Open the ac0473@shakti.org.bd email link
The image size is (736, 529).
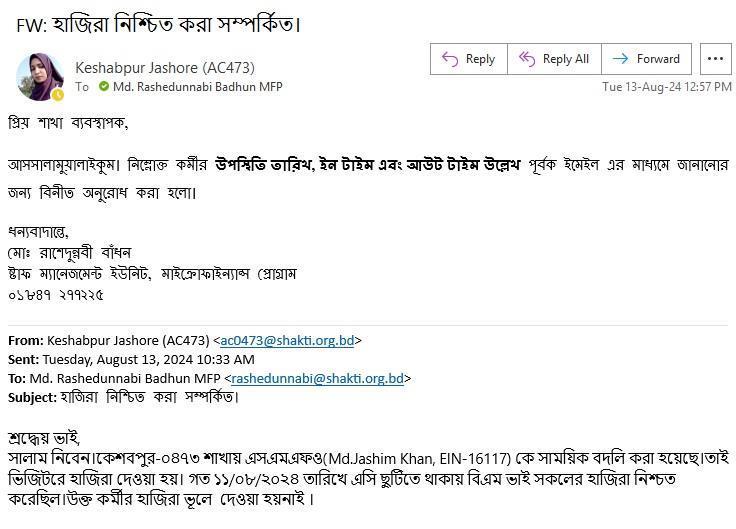[x=287, y=340]
